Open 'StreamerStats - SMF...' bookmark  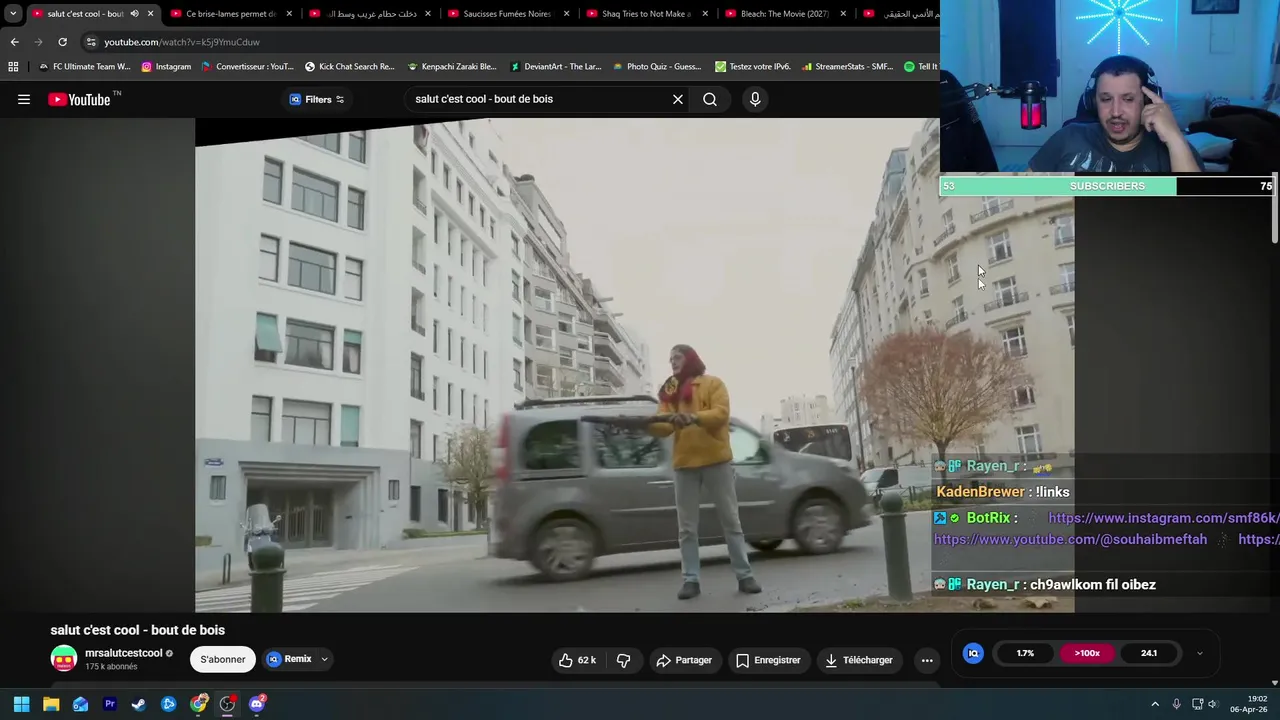coord(846,67)
